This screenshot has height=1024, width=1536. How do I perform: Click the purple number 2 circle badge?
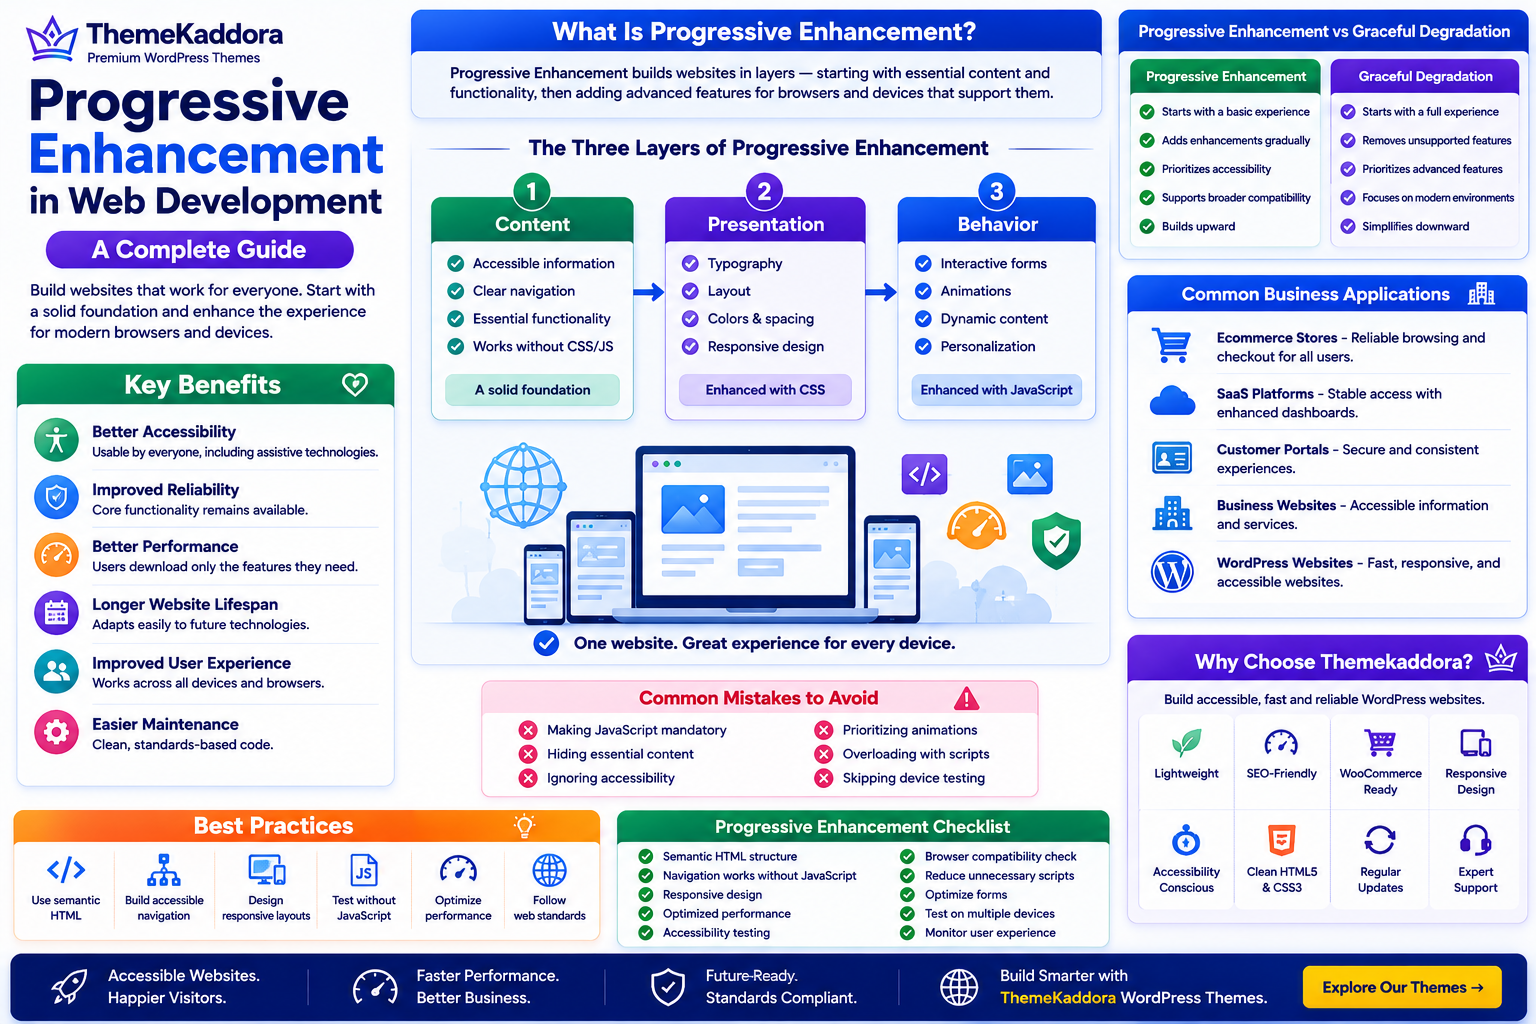coord(764,191)
